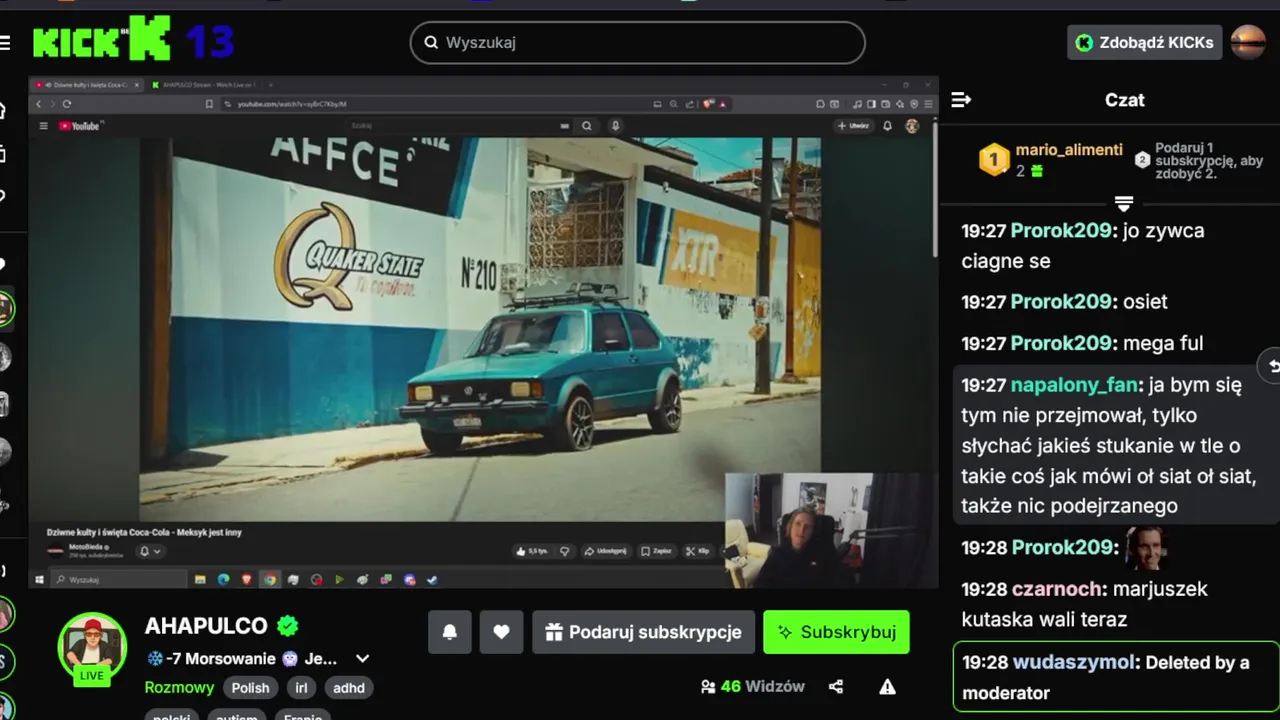1280x720 pixels.
Task: Expand the chat leaderboard handle
Action: pos(1123,204)
